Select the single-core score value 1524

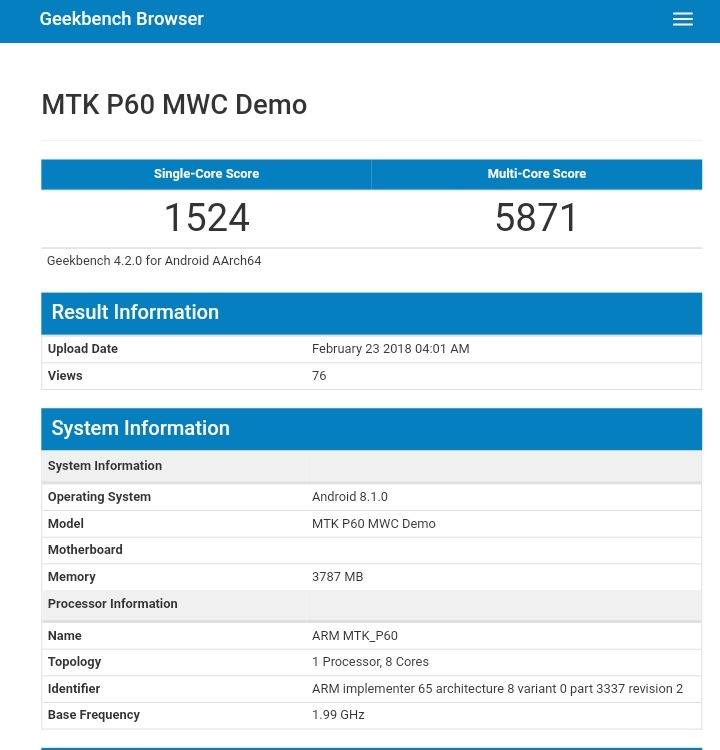pyautogui.click(x=206, y=218)
